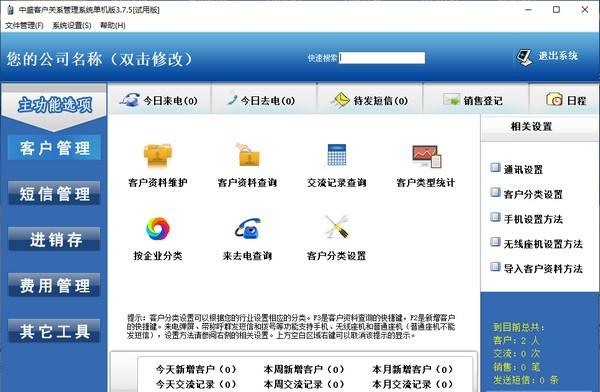600x392 pixels.
Task: Click the 今日来电 phone icon
Action: [129, 100]
